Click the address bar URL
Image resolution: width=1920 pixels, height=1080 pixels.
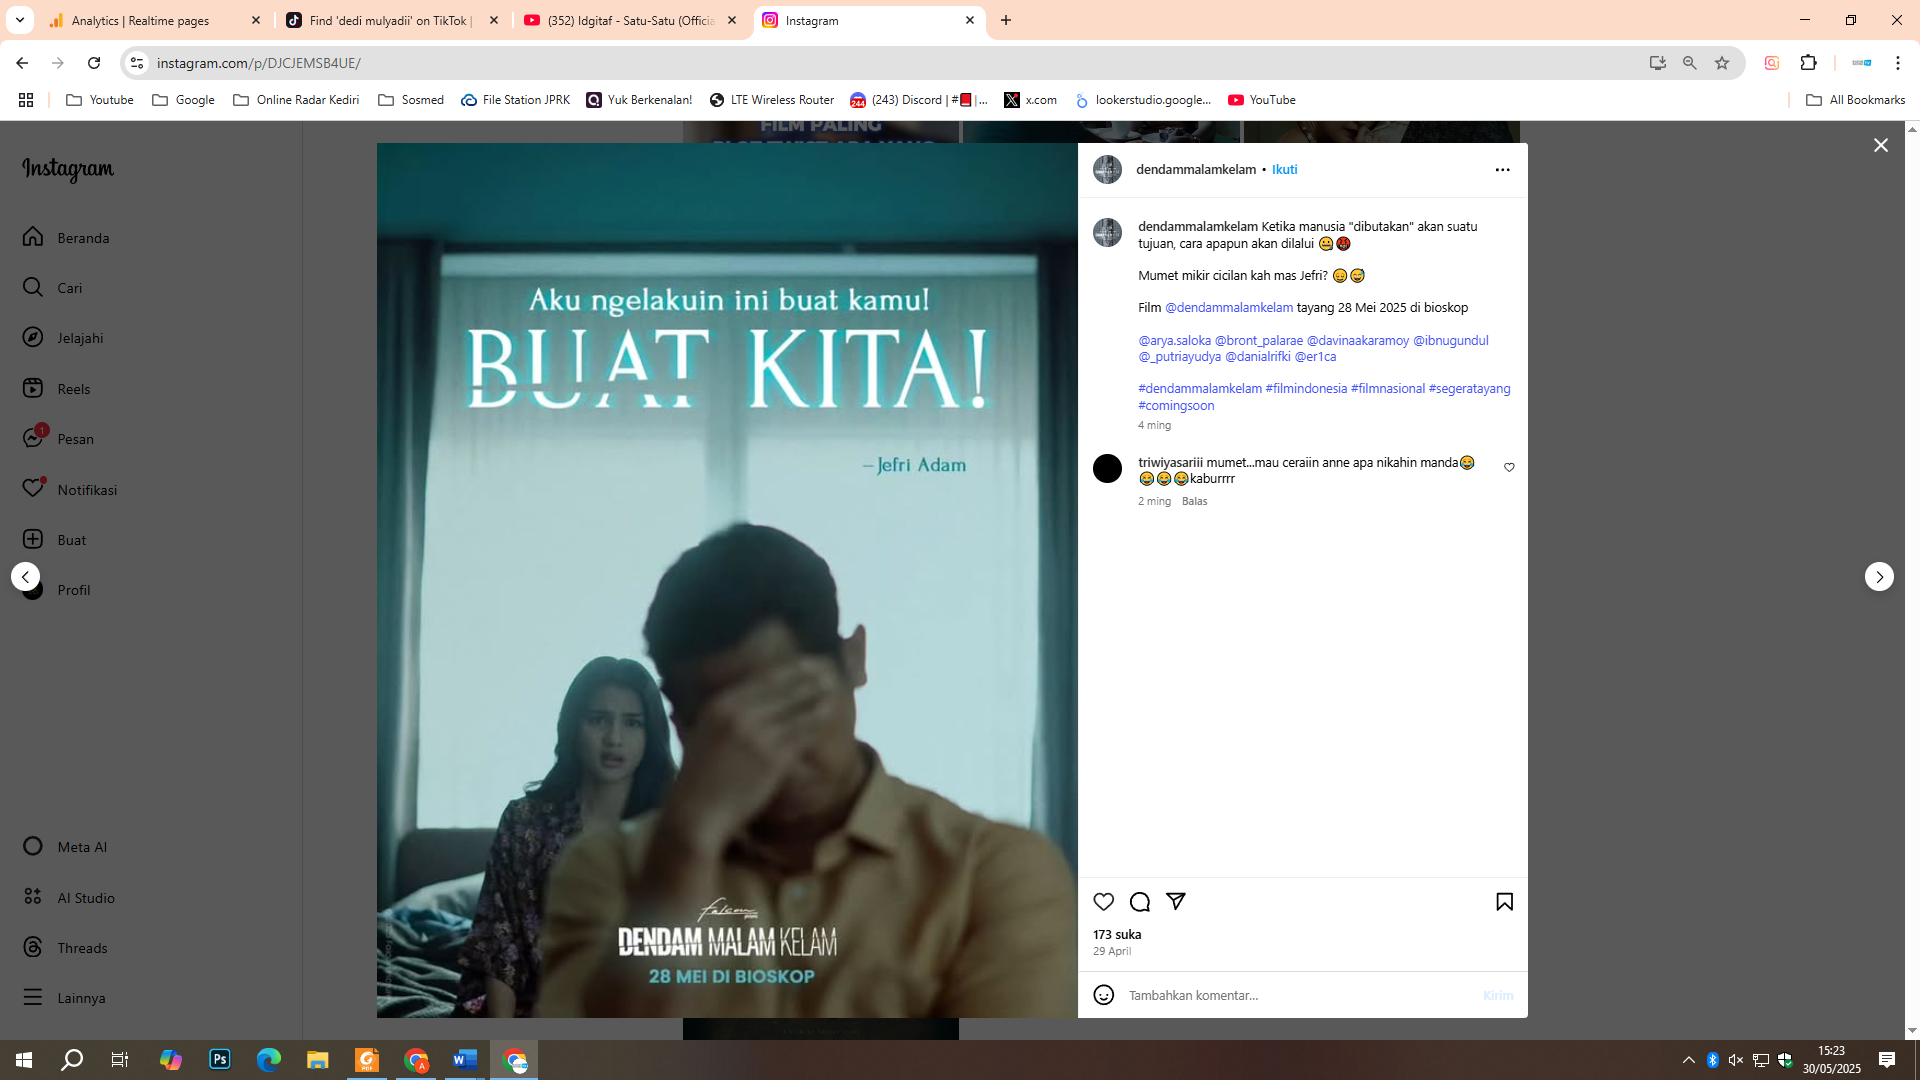point(258,63)
